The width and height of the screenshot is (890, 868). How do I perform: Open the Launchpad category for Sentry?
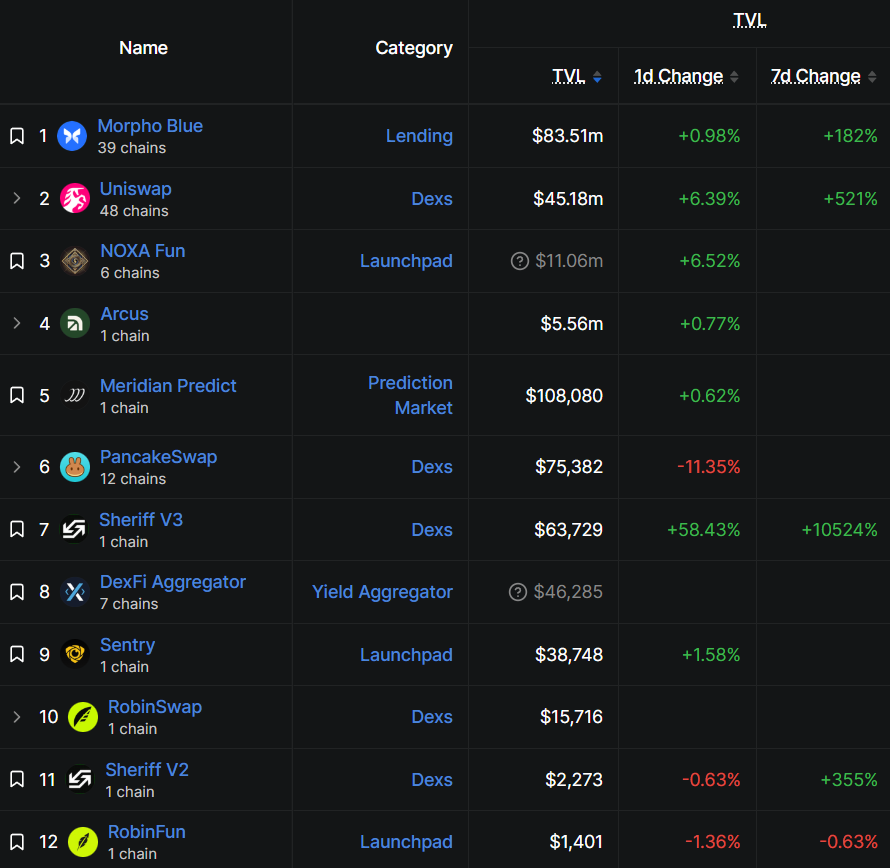click(x=406, y=655)
